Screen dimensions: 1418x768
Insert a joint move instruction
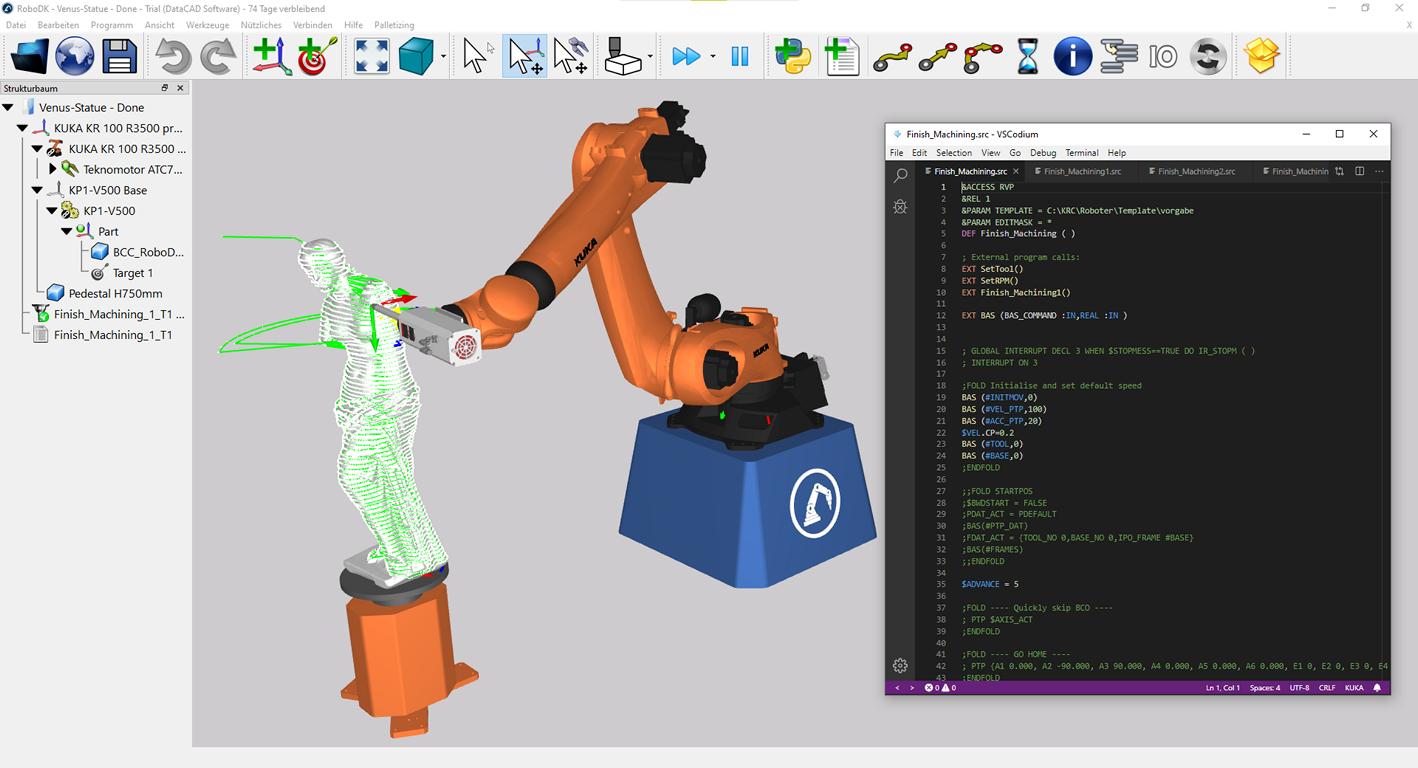coord(892,56)
